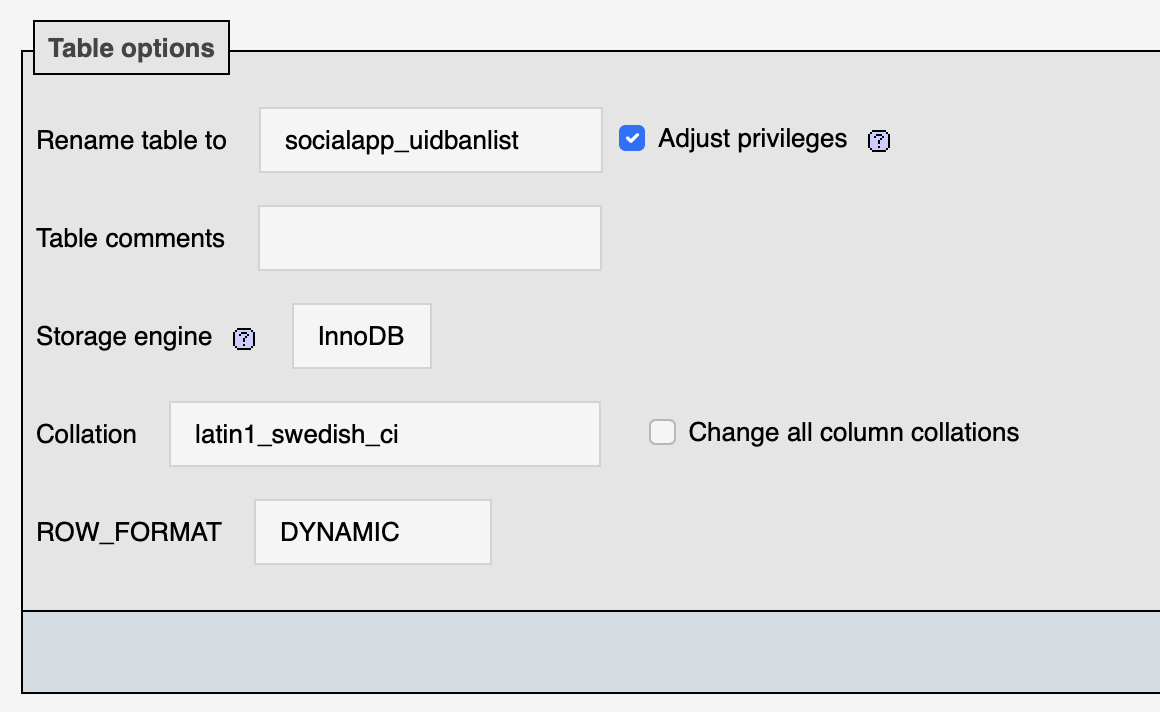Open the ROW_FORMAT dropdown showing DYNAMIC

coord(372,531)
